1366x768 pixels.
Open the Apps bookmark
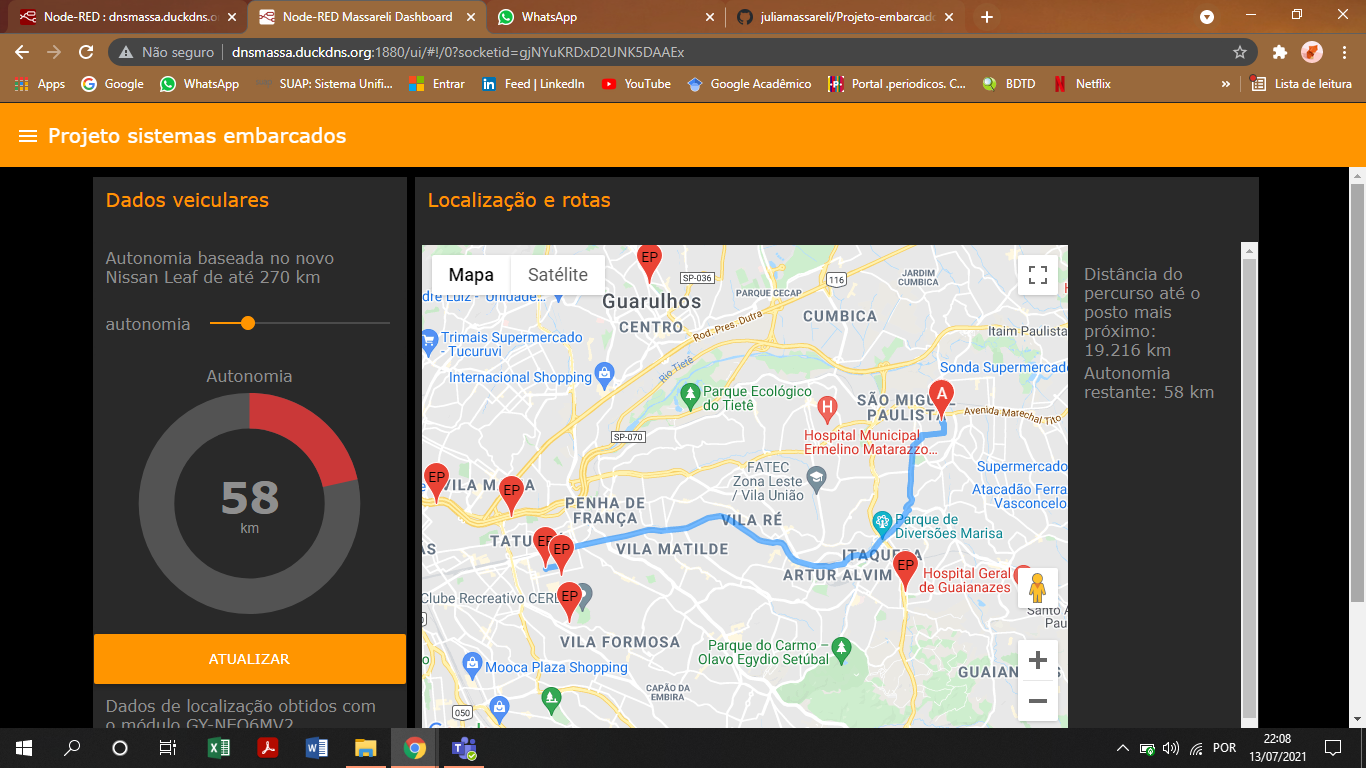click(40, 84)
